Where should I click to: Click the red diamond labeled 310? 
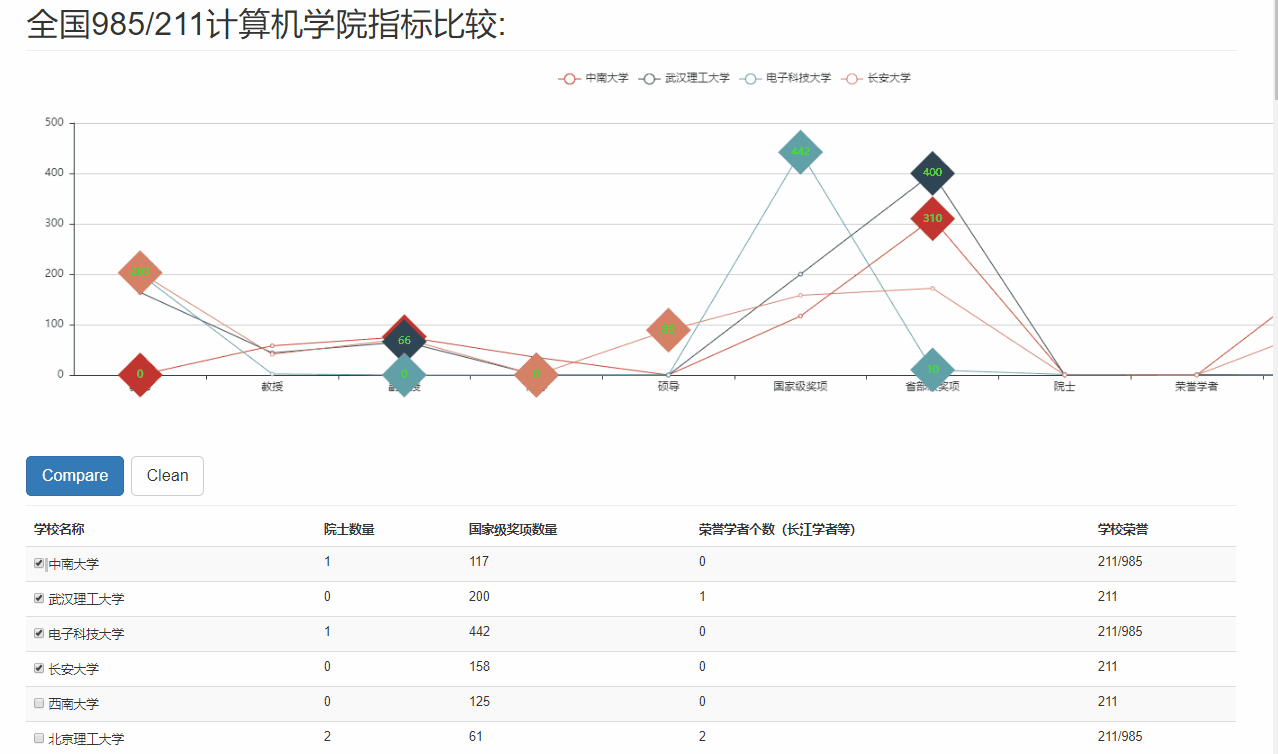click(932, 220)
